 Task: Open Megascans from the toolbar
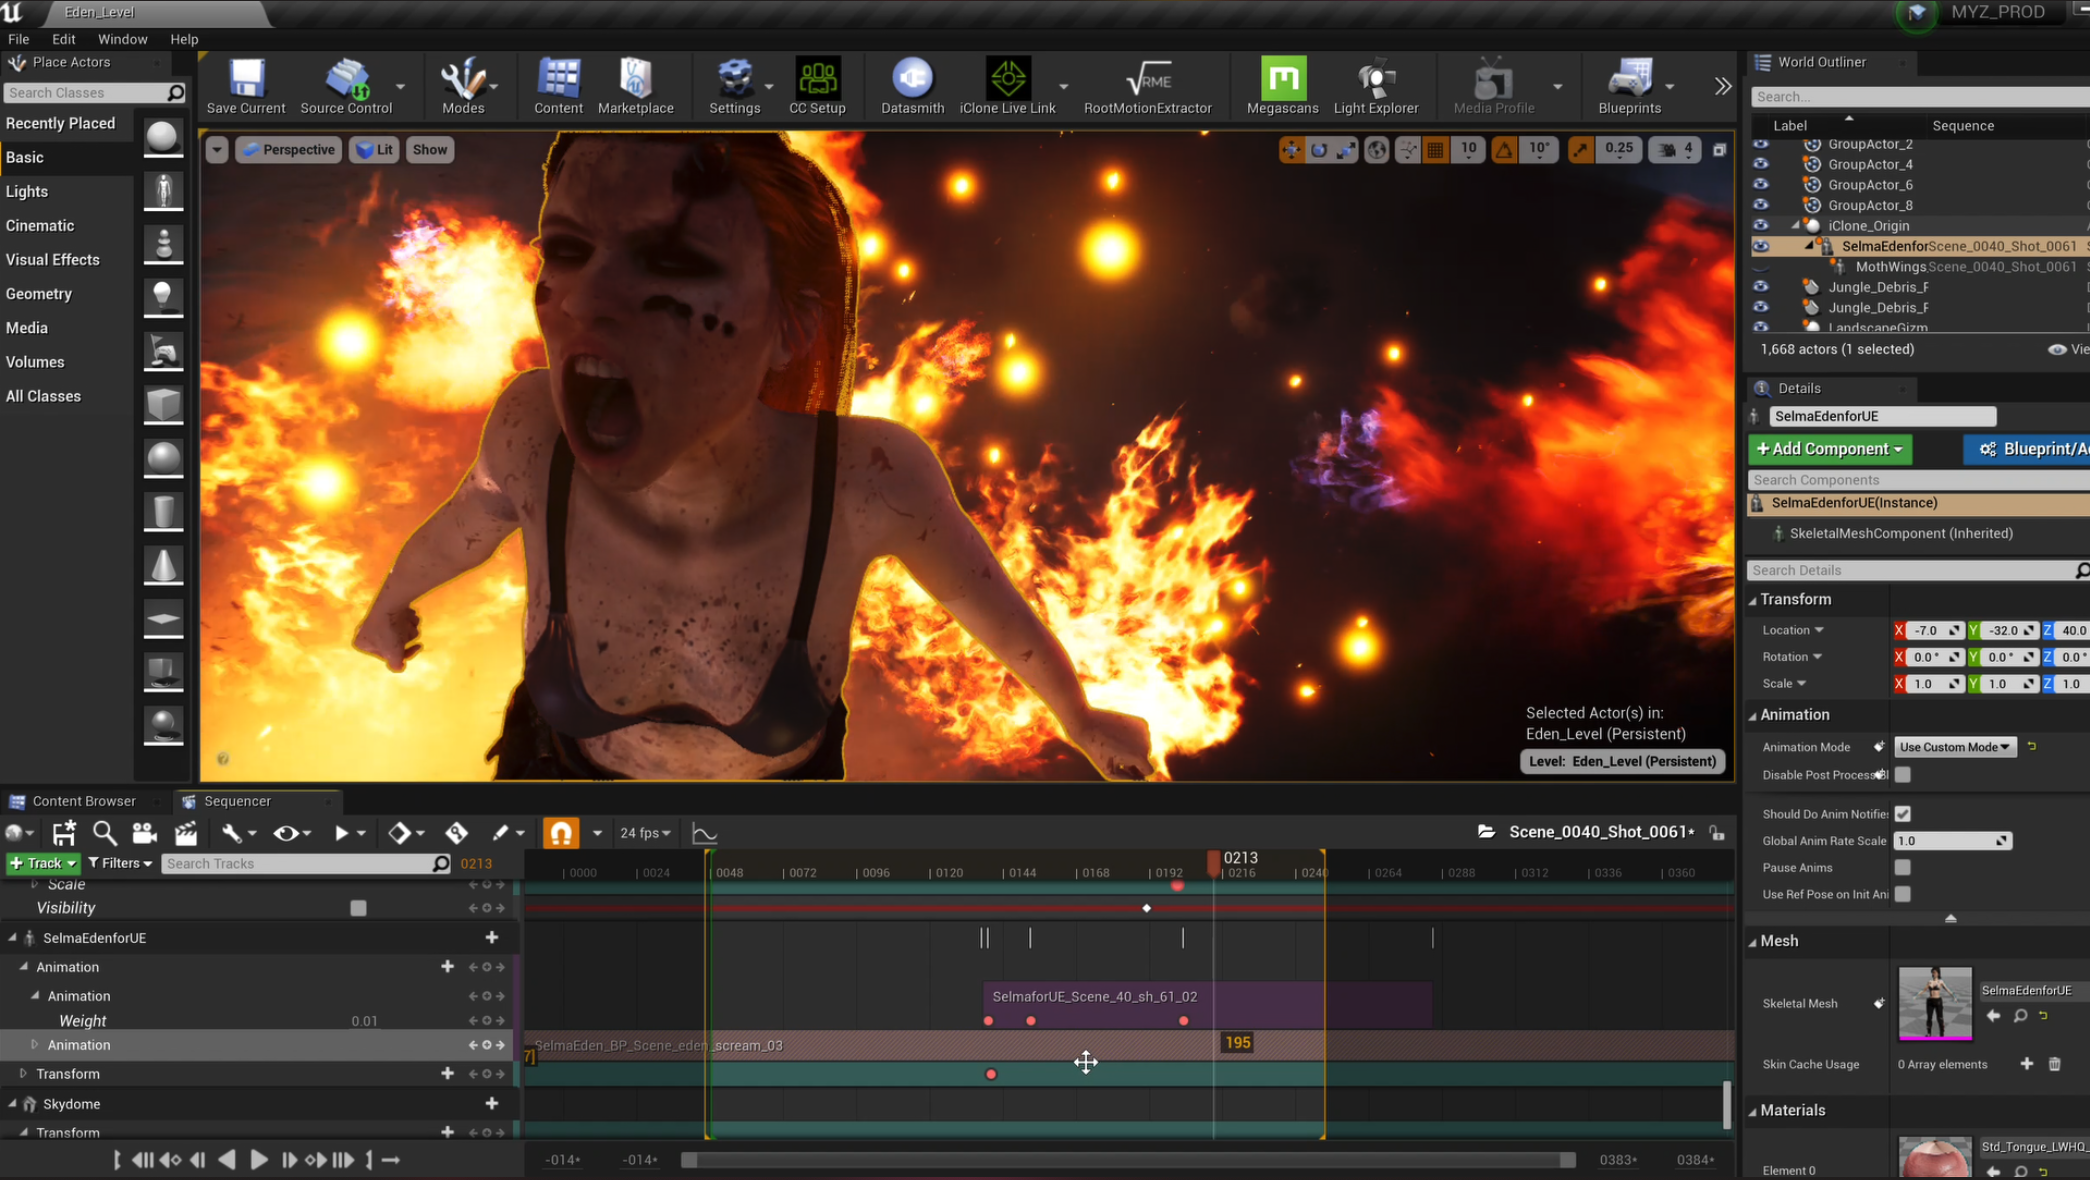click(x=1282, y=86)
